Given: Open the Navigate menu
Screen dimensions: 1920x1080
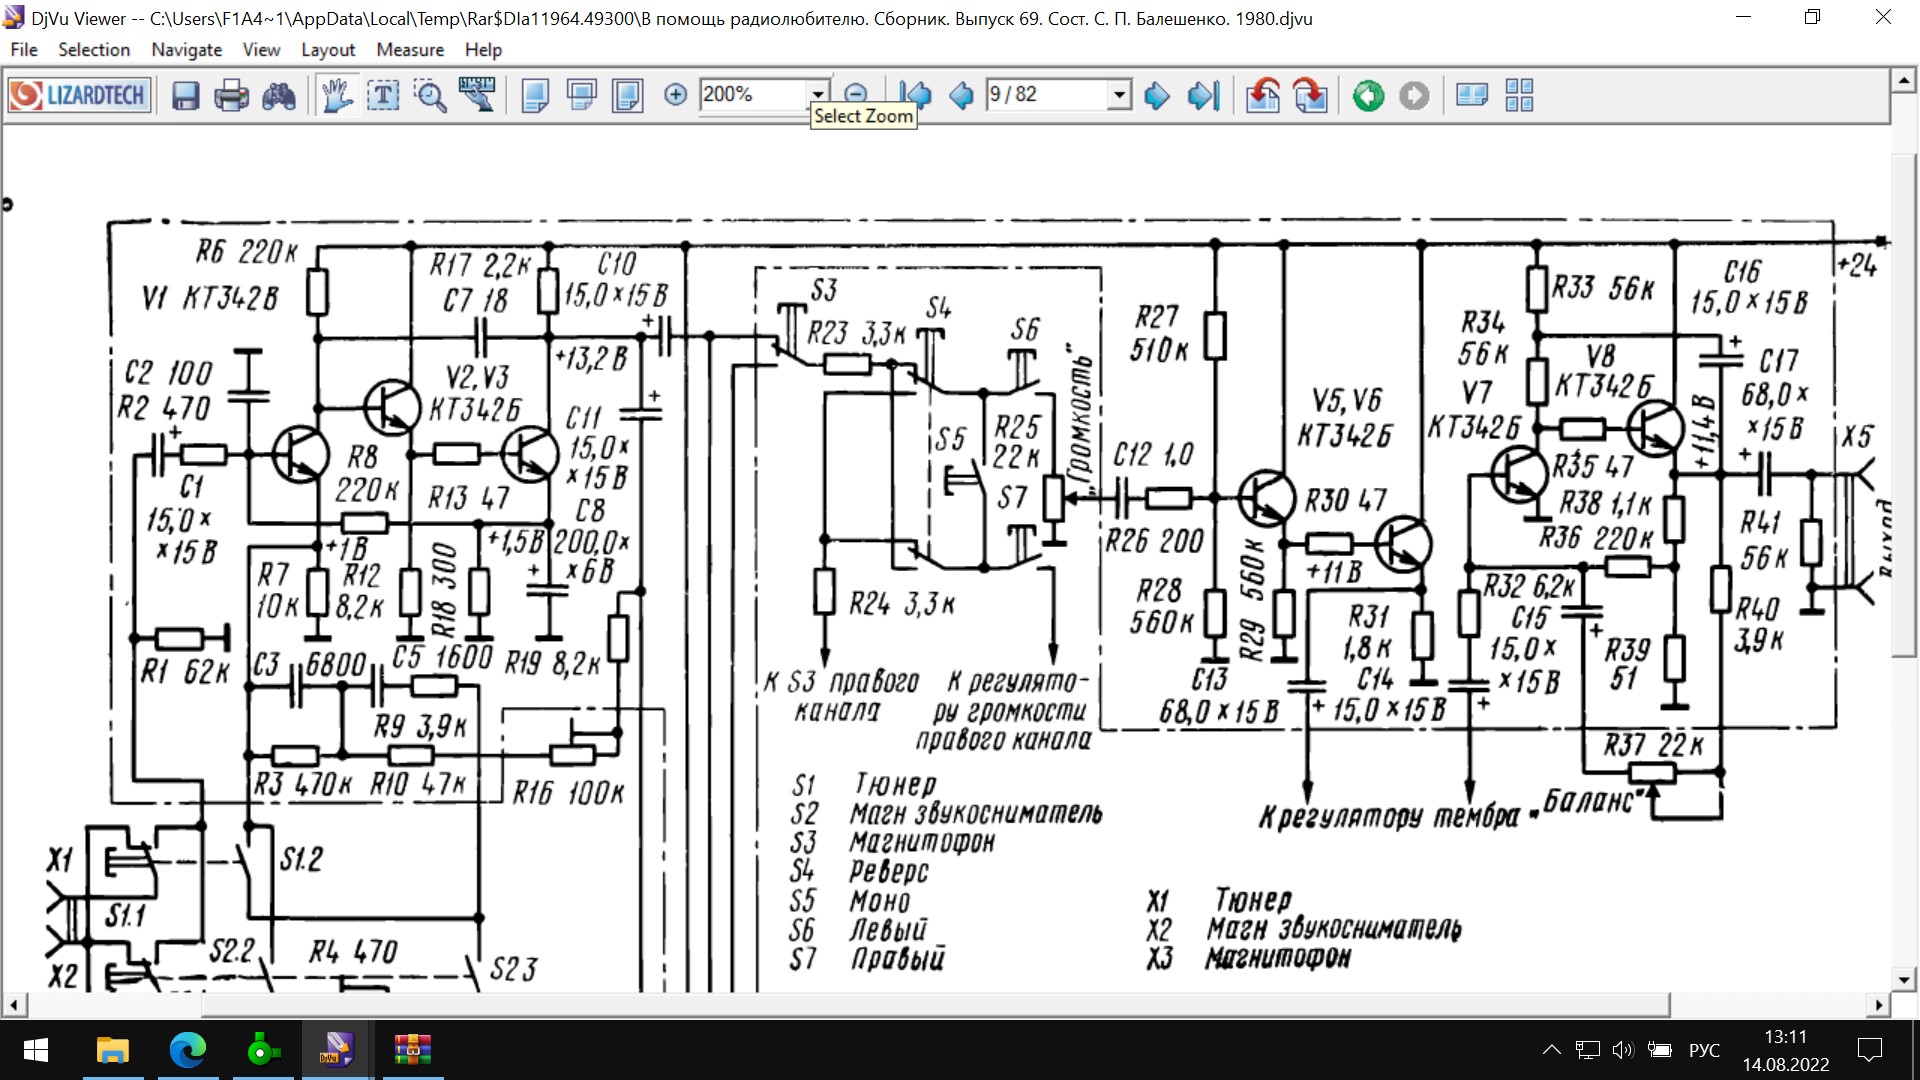Looking at the screenshot, I should point(186,50).
